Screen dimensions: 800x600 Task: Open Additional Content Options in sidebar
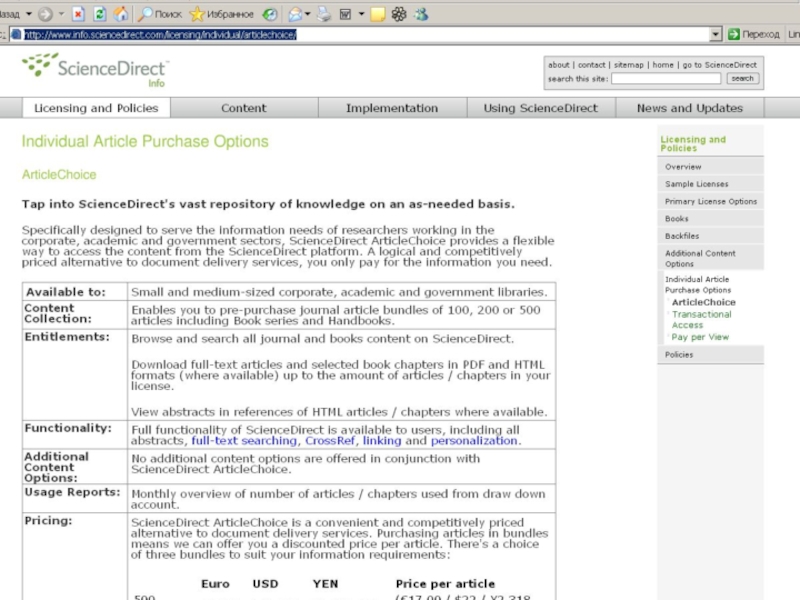(x=710, y=259)
